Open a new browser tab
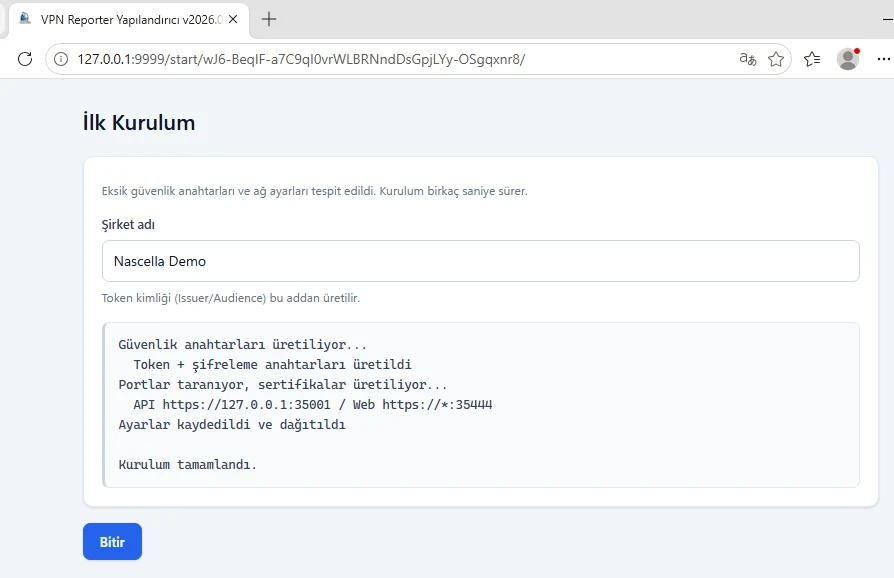Viewport: 894px width, 578px height. (x=269, y=19)
